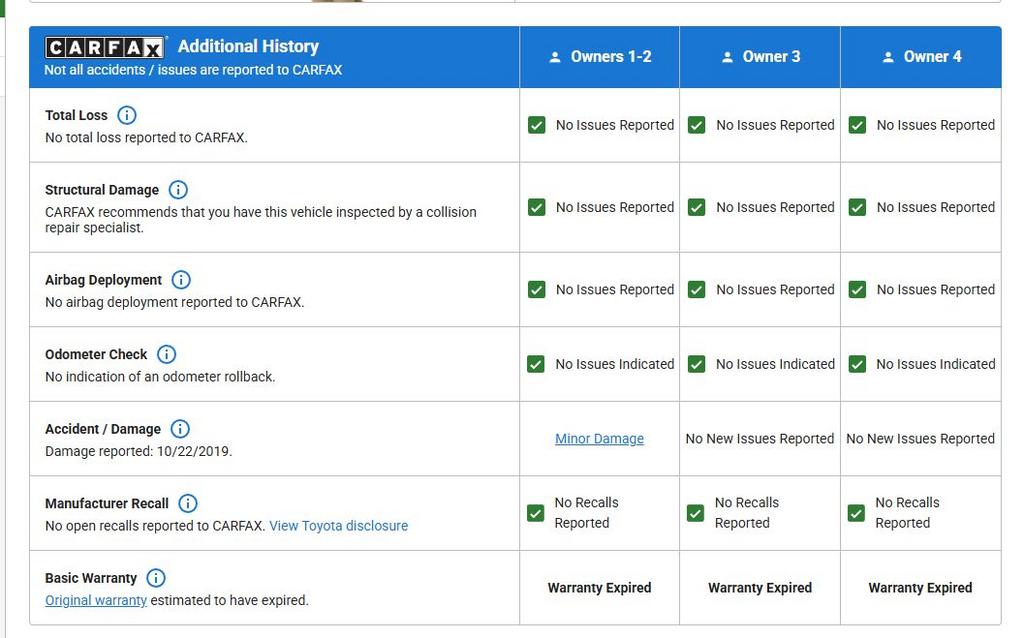Follow the Original warranty link
1024x638 pixels.
(x=96, y=601)
